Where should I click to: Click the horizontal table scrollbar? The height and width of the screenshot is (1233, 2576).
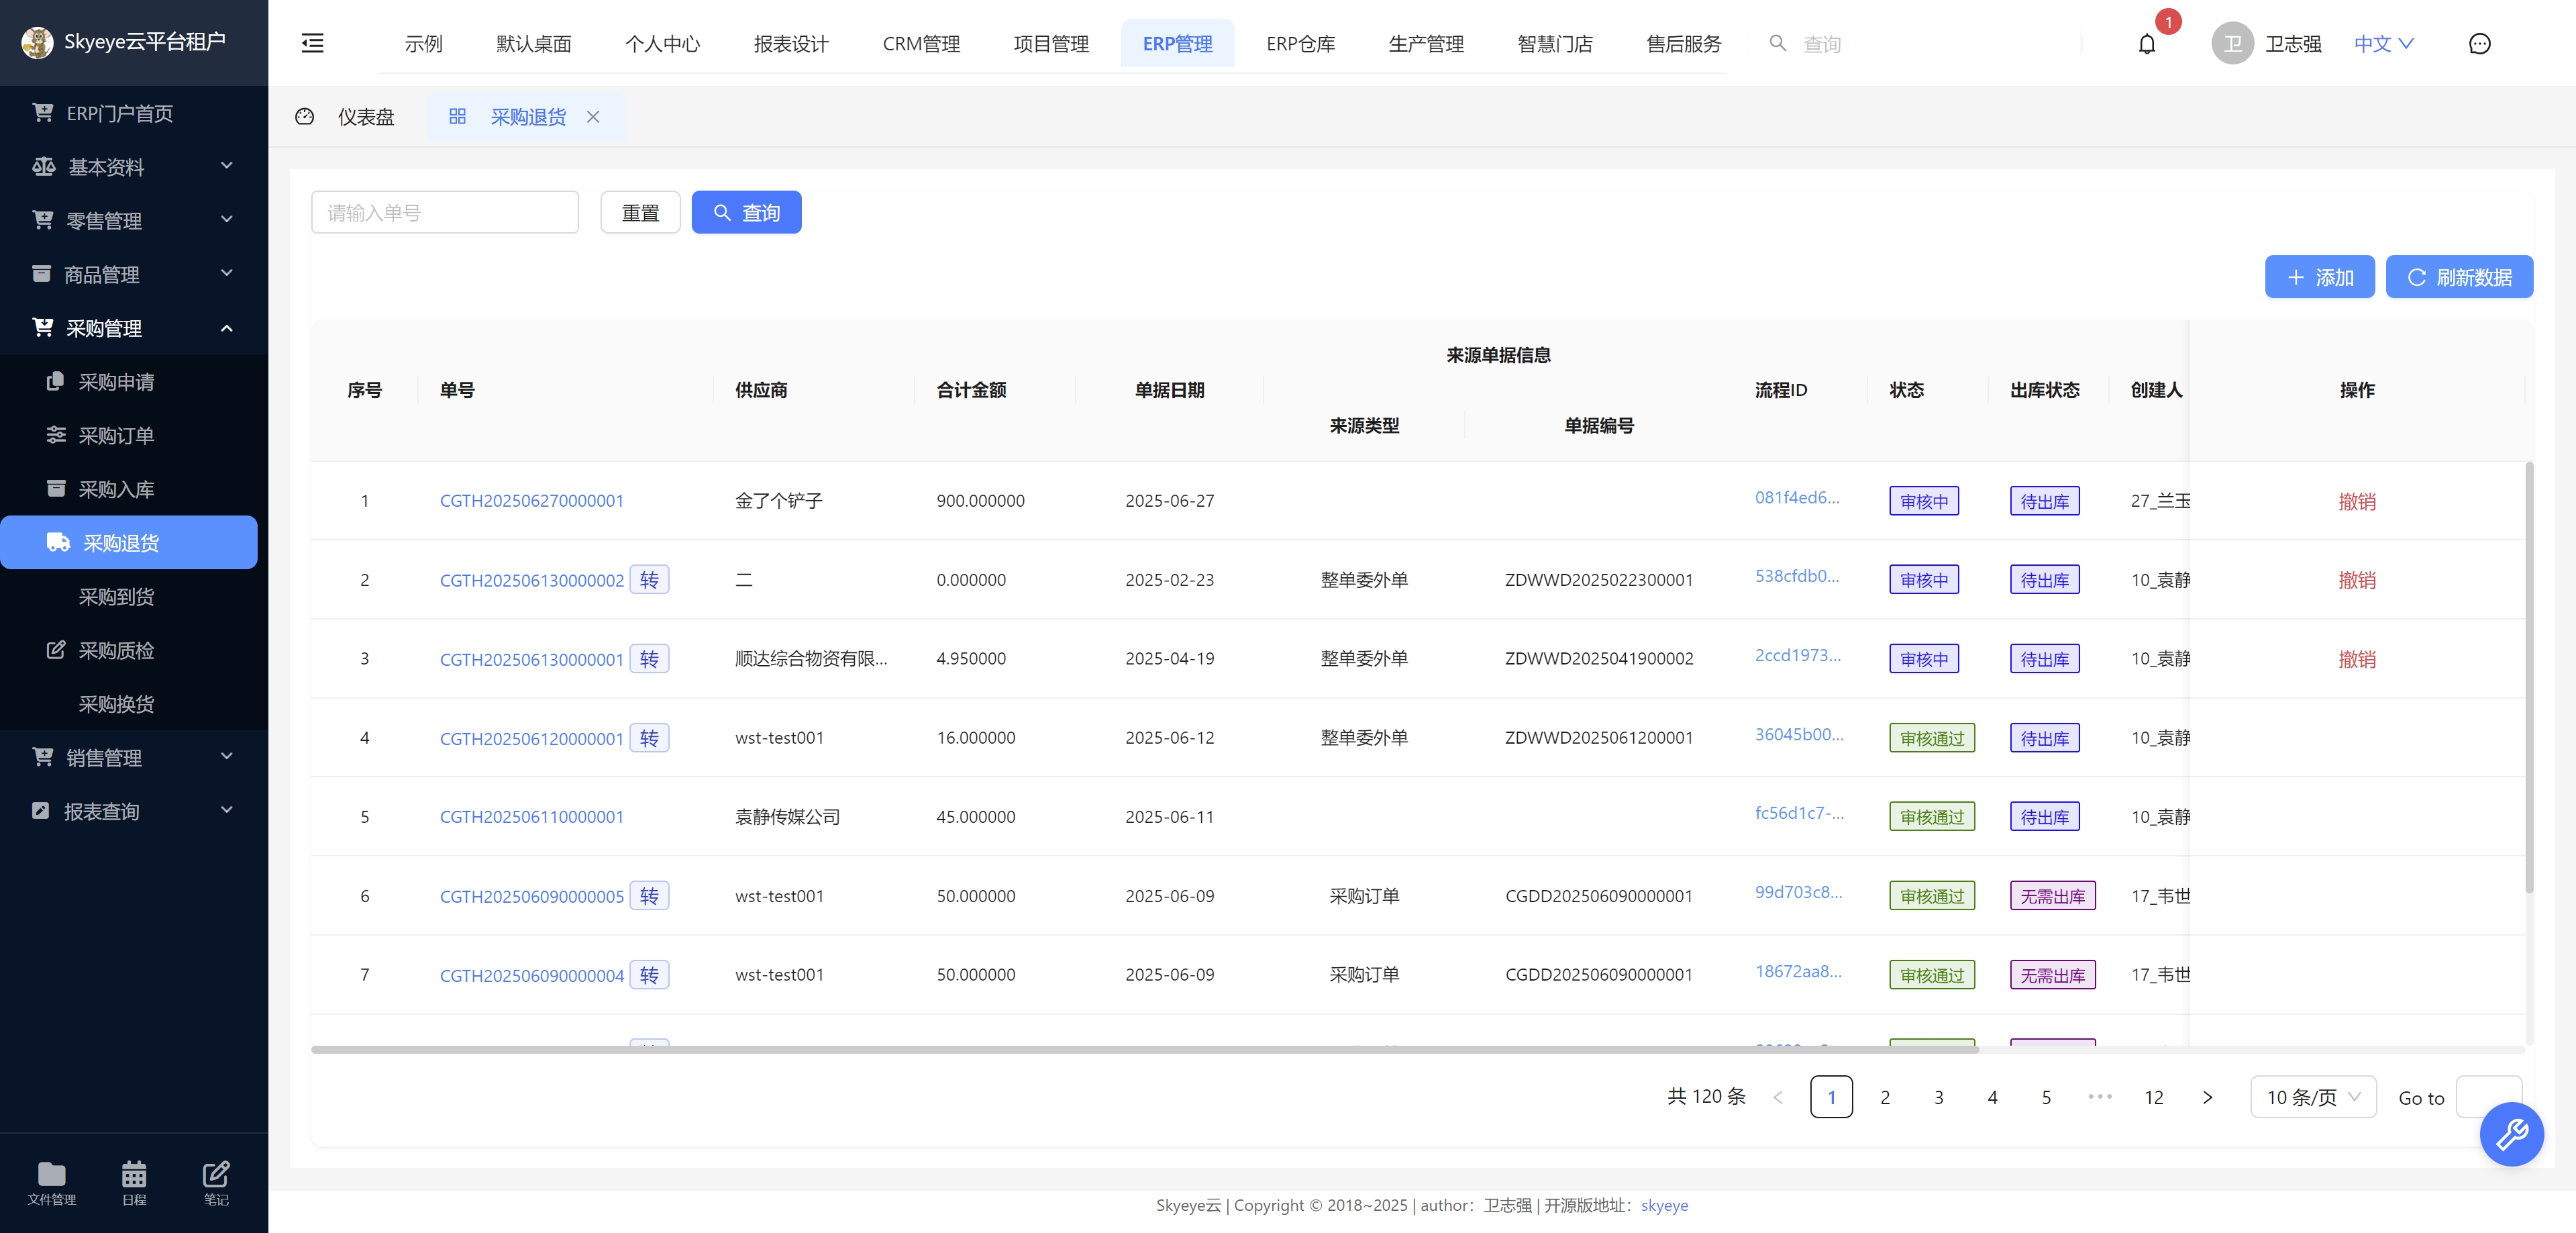1145,1049
